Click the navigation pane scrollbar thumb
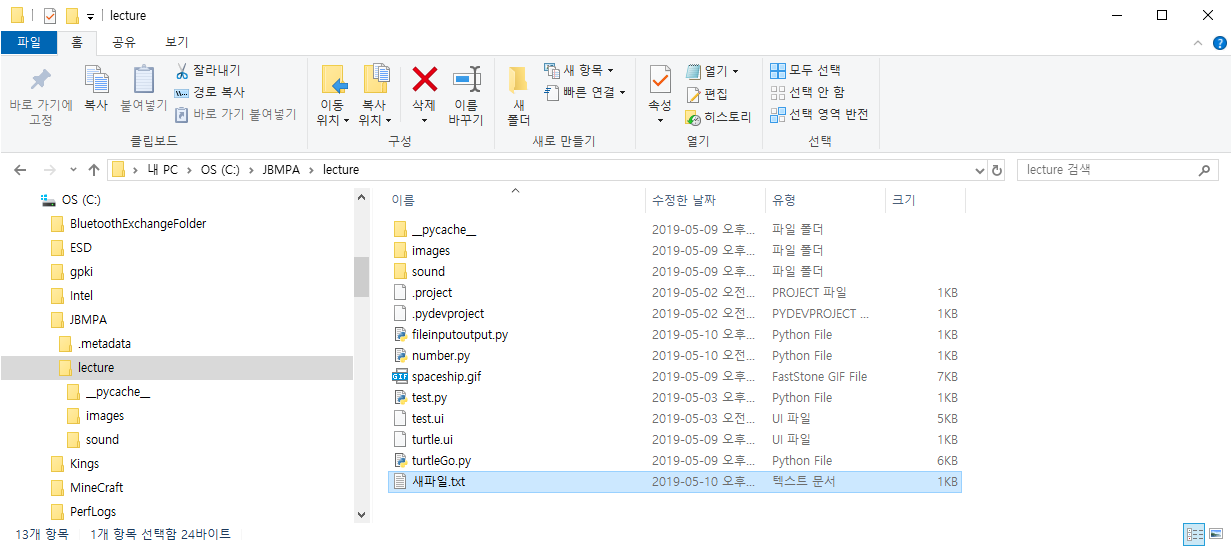 click(x=361, y=276)
